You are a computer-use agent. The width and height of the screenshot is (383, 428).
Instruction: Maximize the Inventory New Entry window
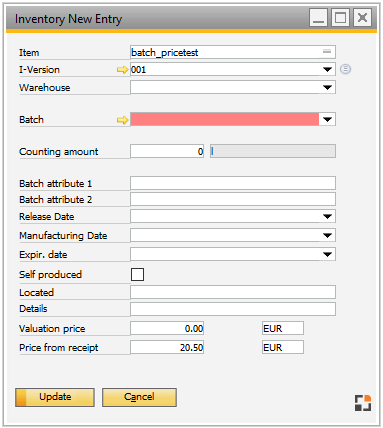click(x=340, y=17)
